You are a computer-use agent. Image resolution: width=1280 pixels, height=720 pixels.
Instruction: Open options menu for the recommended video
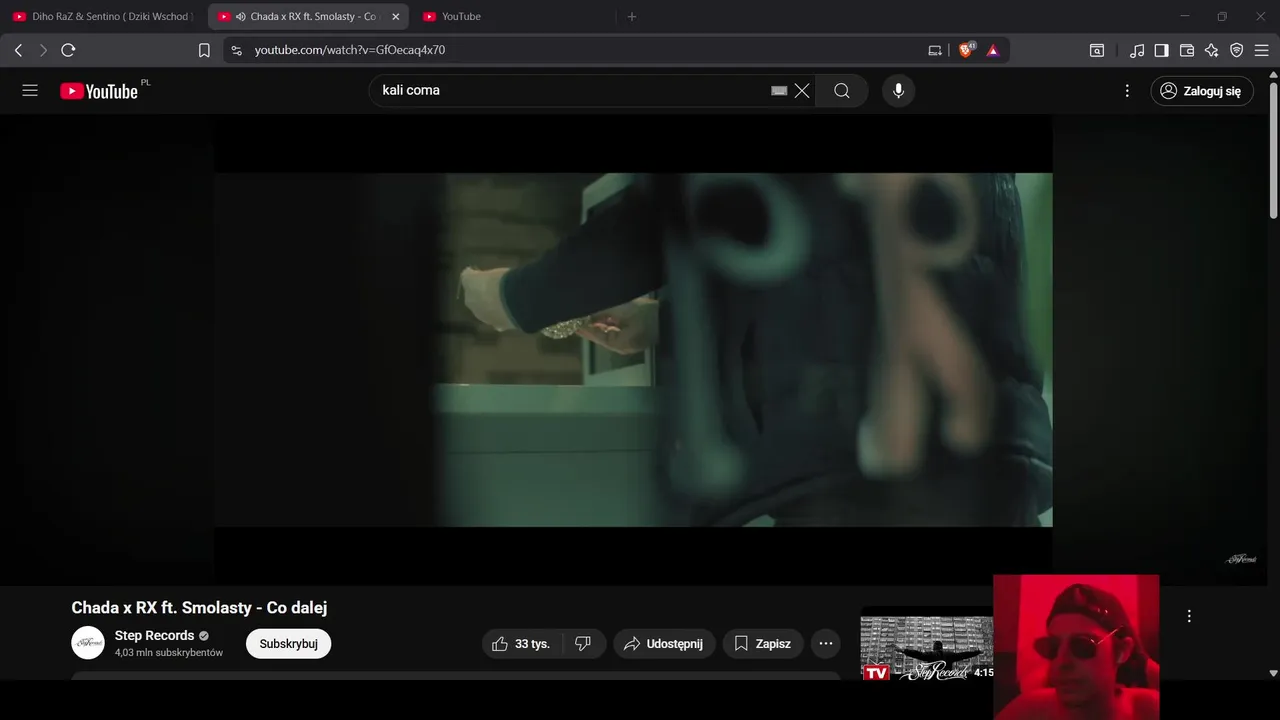point(1189,616)
